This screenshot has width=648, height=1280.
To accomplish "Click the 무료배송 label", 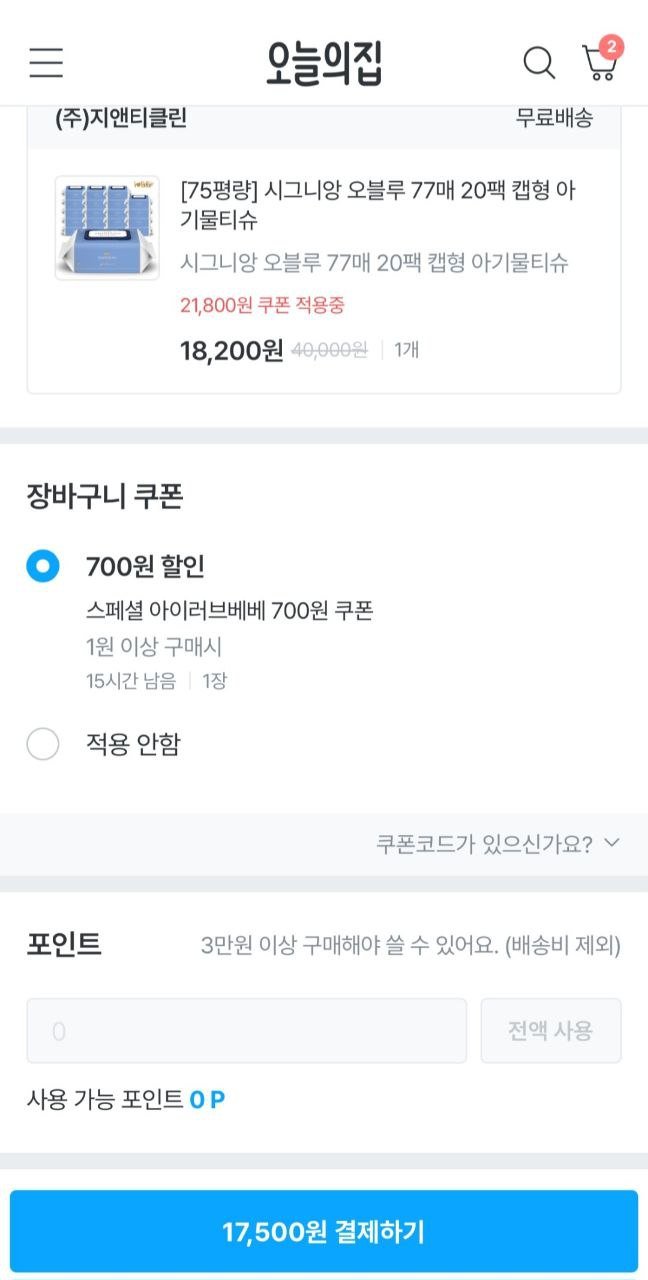I will [x=554, y=118].
